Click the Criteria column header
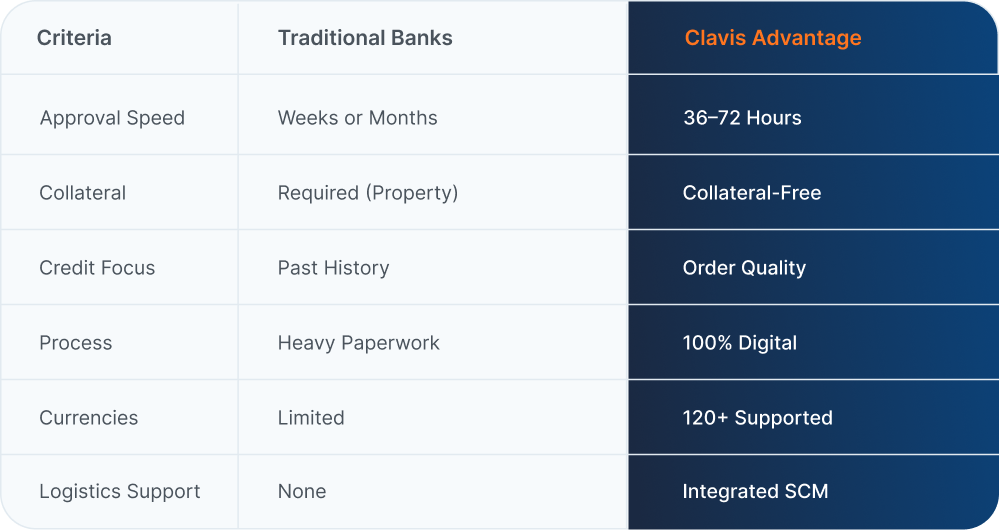The image size is (999, 530). click(74, 38)
